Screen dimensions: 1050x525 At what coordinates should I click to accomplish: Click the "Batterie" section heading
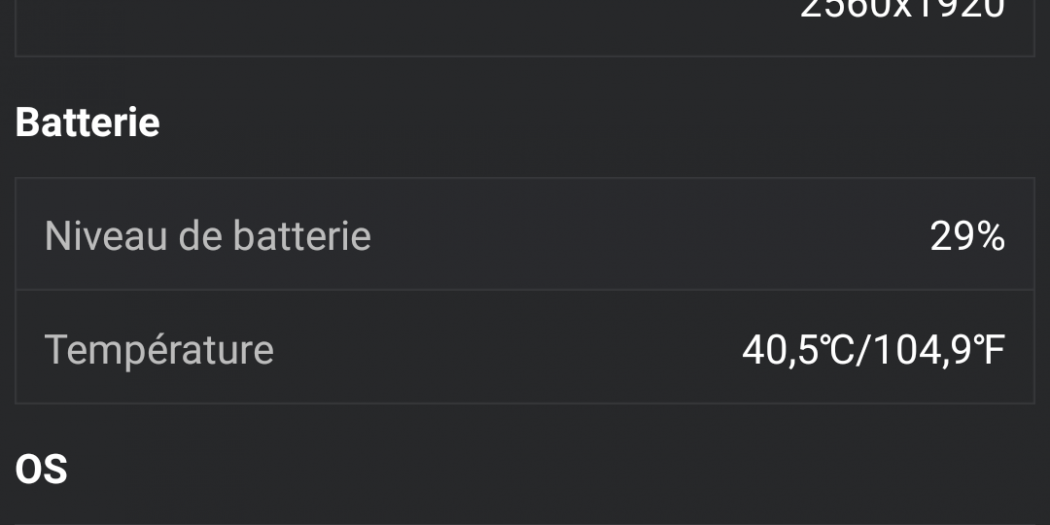(88, 122)
